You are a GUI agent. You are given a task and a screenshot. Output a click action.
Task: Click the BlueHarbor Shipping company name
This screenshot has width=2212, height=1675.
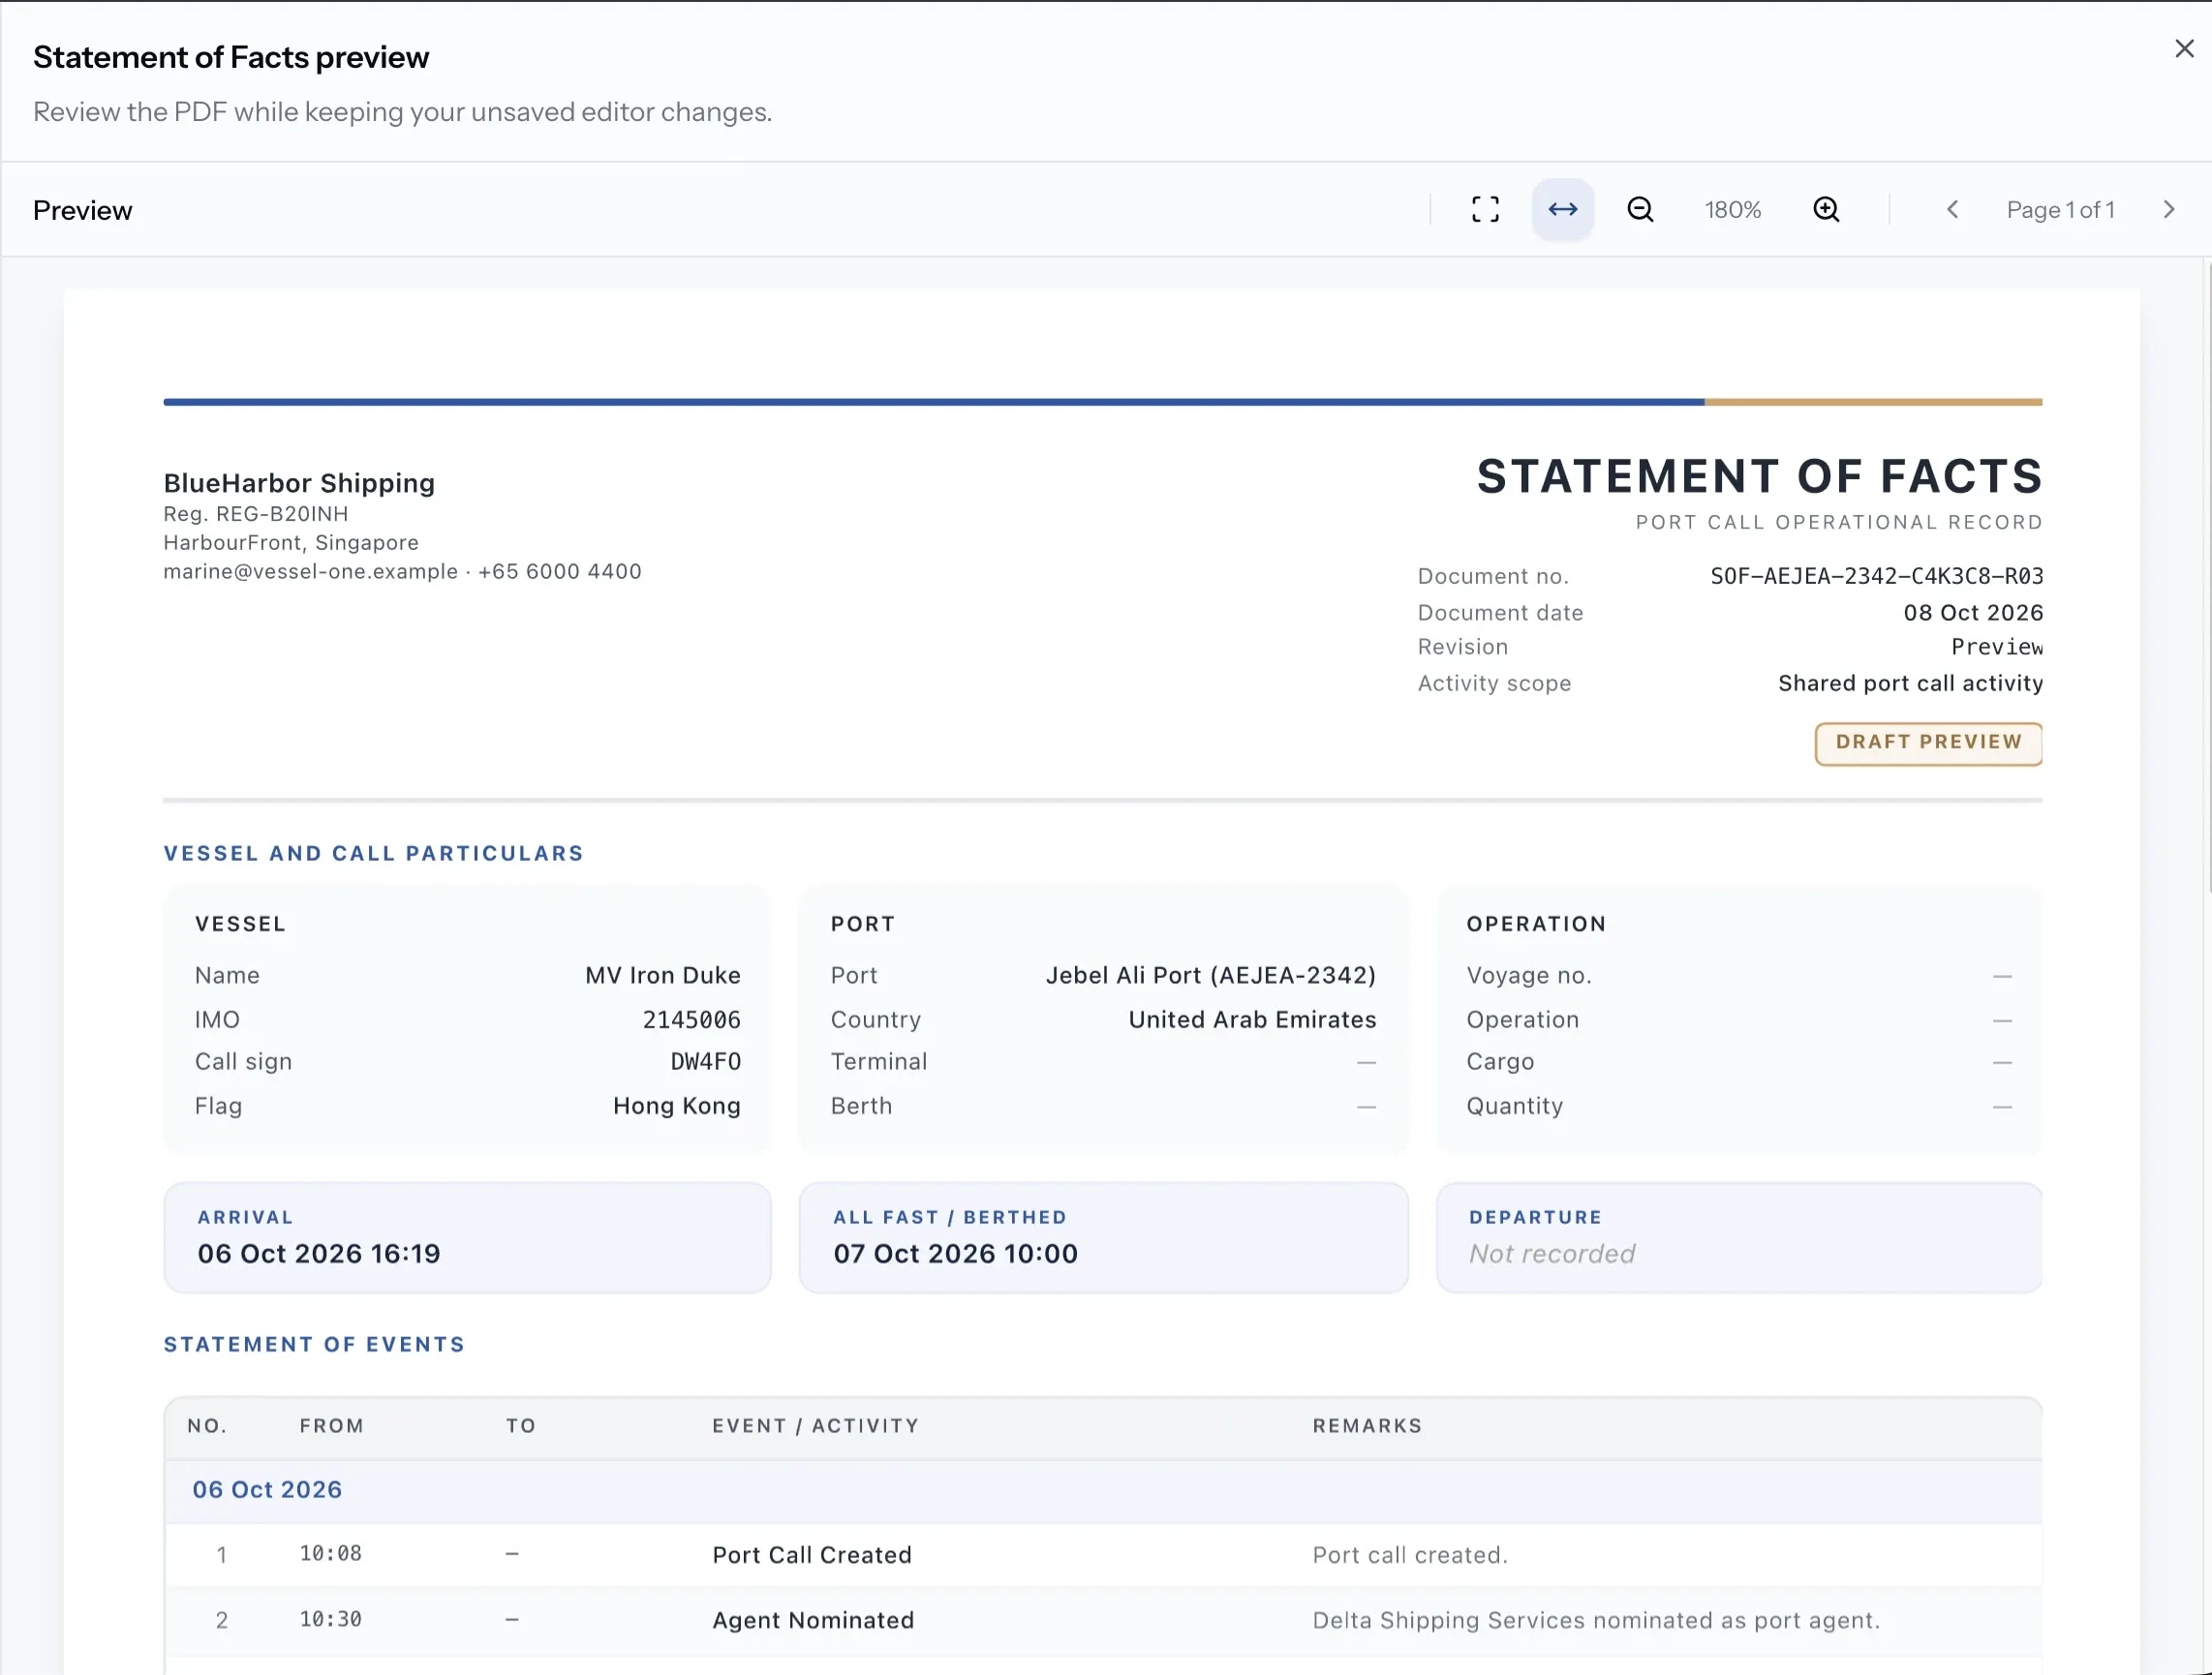tap(299, 483)
